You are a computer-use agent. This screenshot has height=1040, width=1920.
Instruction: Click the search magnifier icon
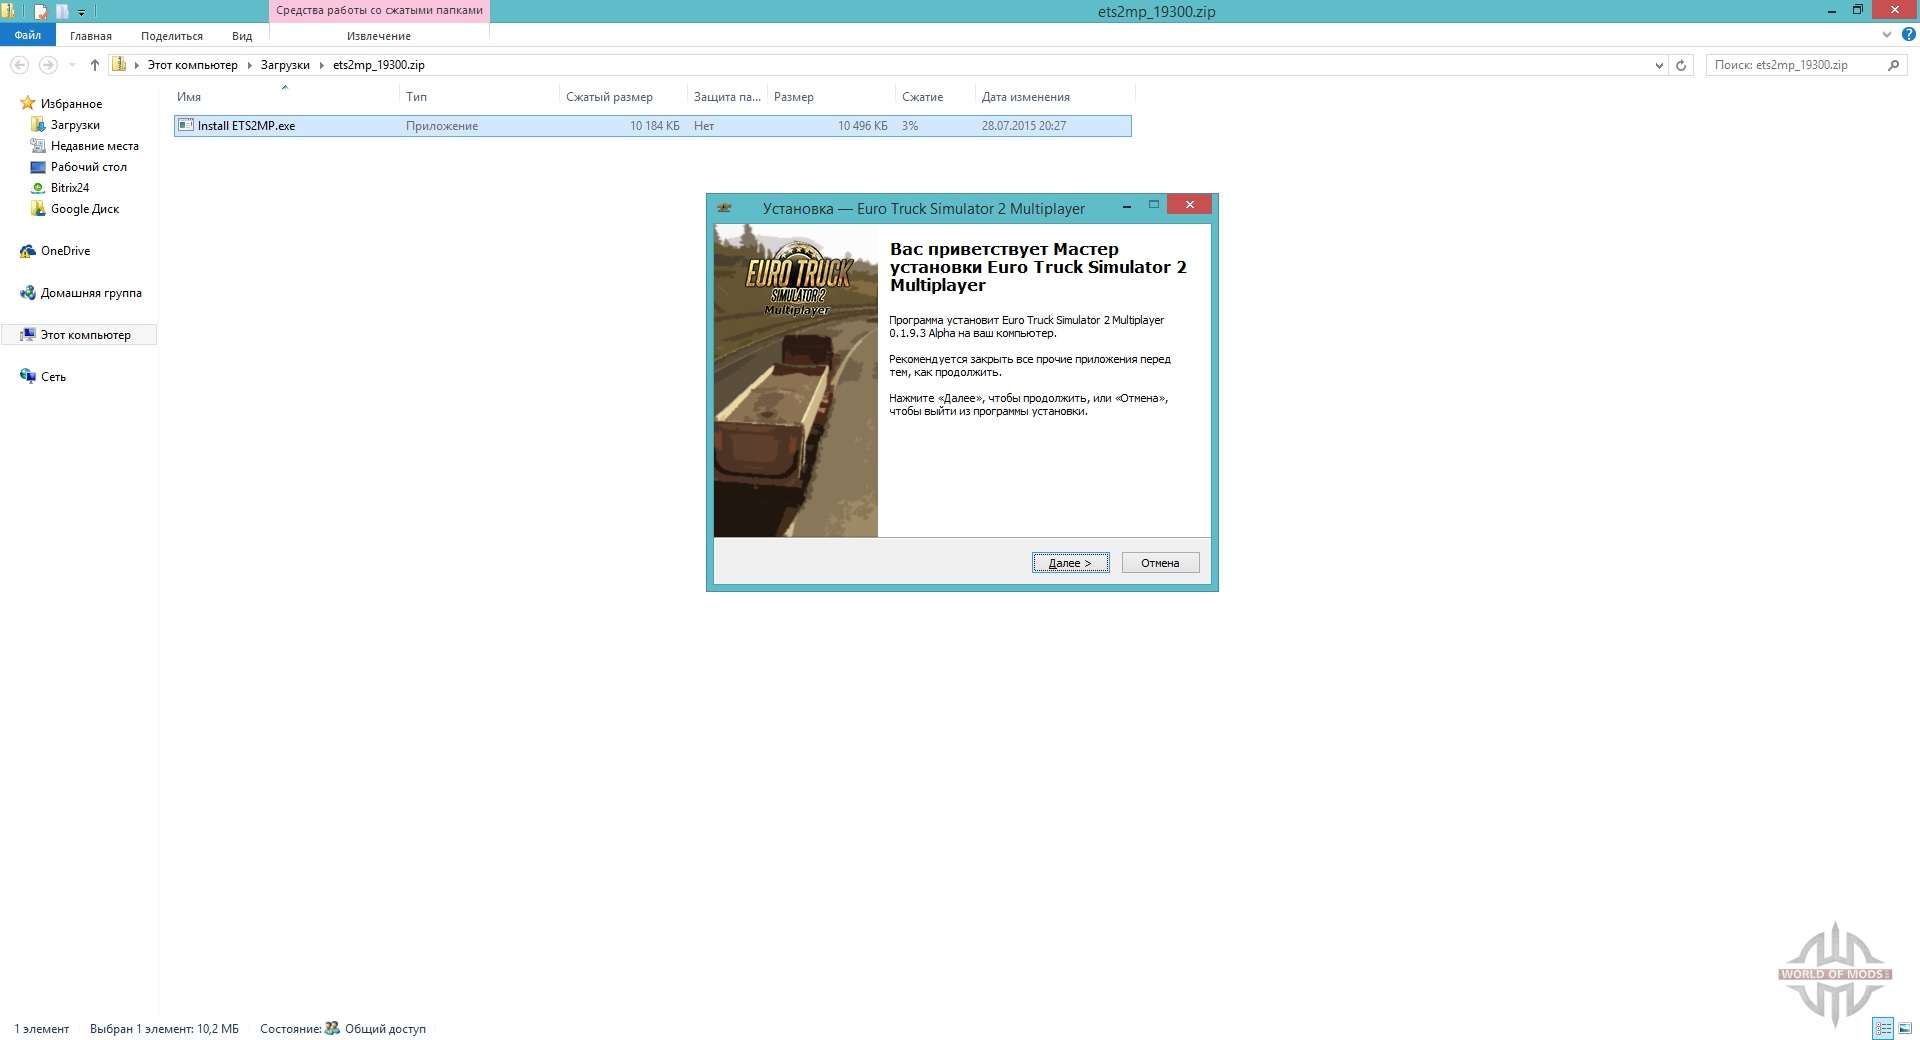click(x=1893, y=65)
